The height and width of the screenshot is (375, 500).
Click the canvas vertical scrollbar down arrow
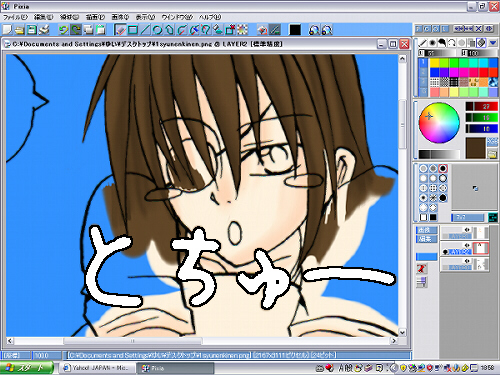(x=402, y=332)
